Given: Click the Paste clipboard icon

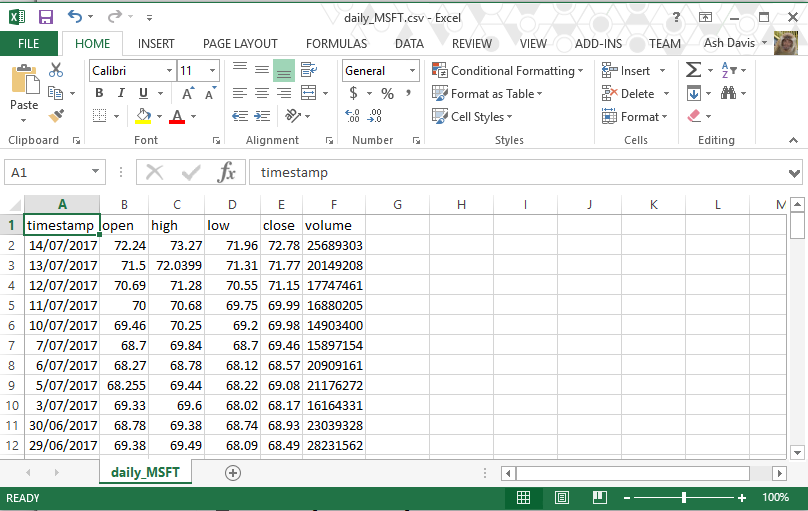Looking at the screenshot, I should (24, 81).
